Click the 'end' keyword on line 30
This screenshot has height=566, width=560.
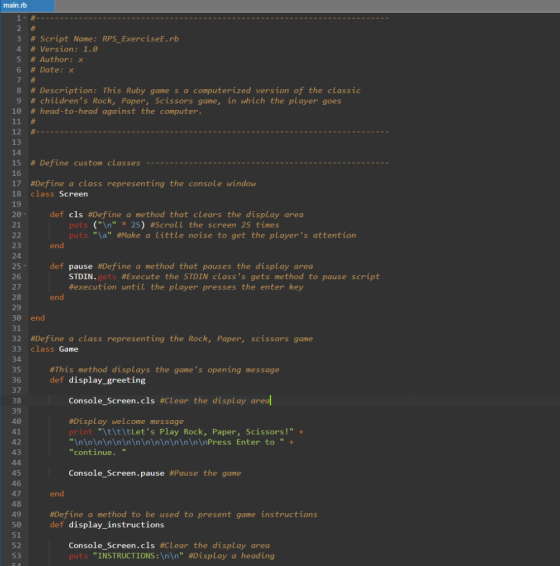pos(38,318)
